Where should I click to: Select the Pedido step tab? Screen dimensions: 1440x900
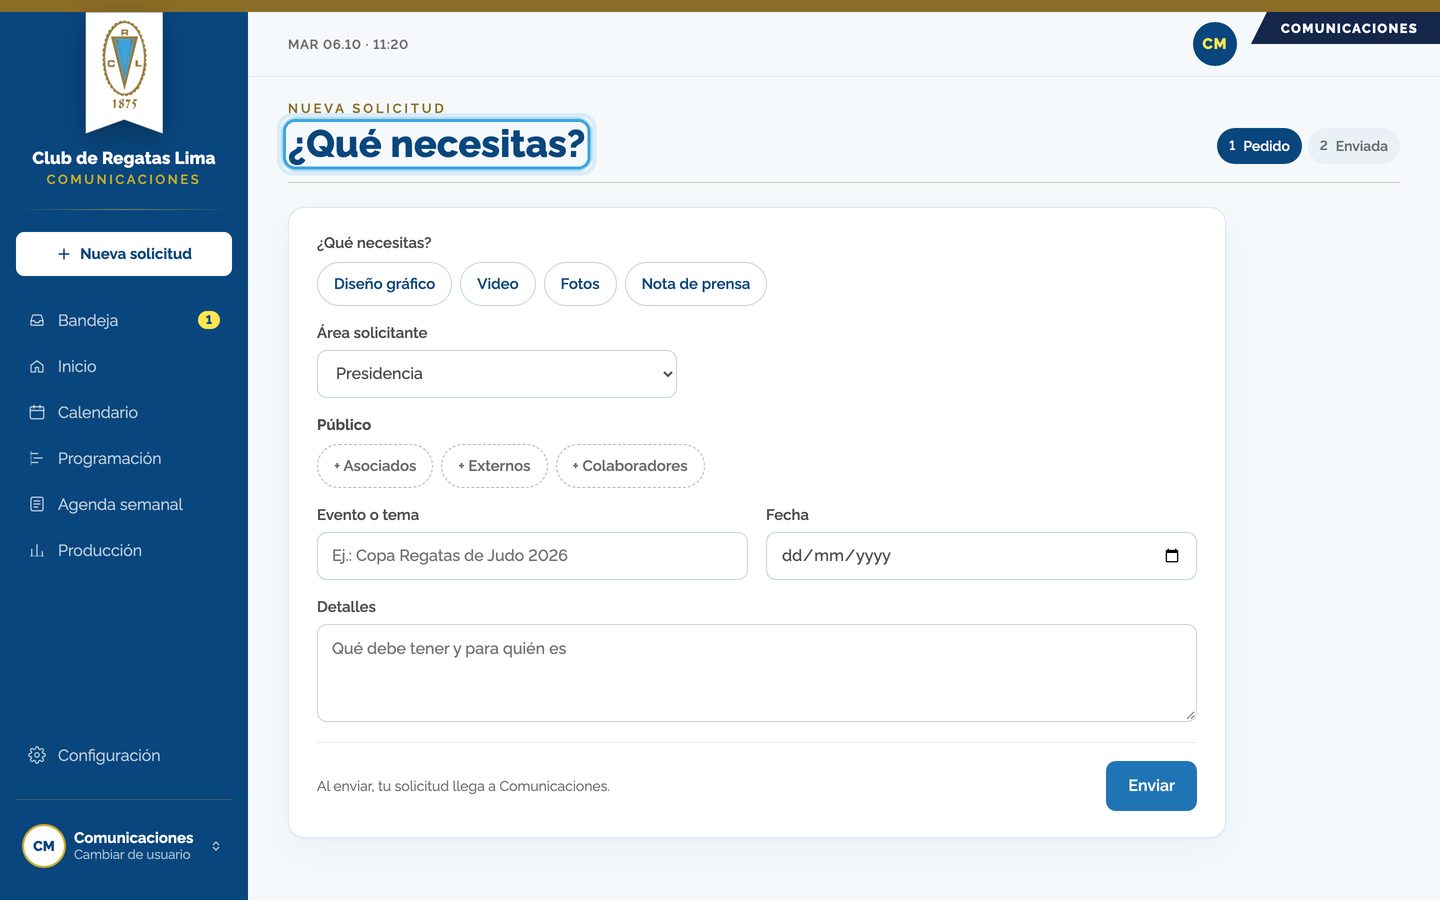(x=1259, y=146)
